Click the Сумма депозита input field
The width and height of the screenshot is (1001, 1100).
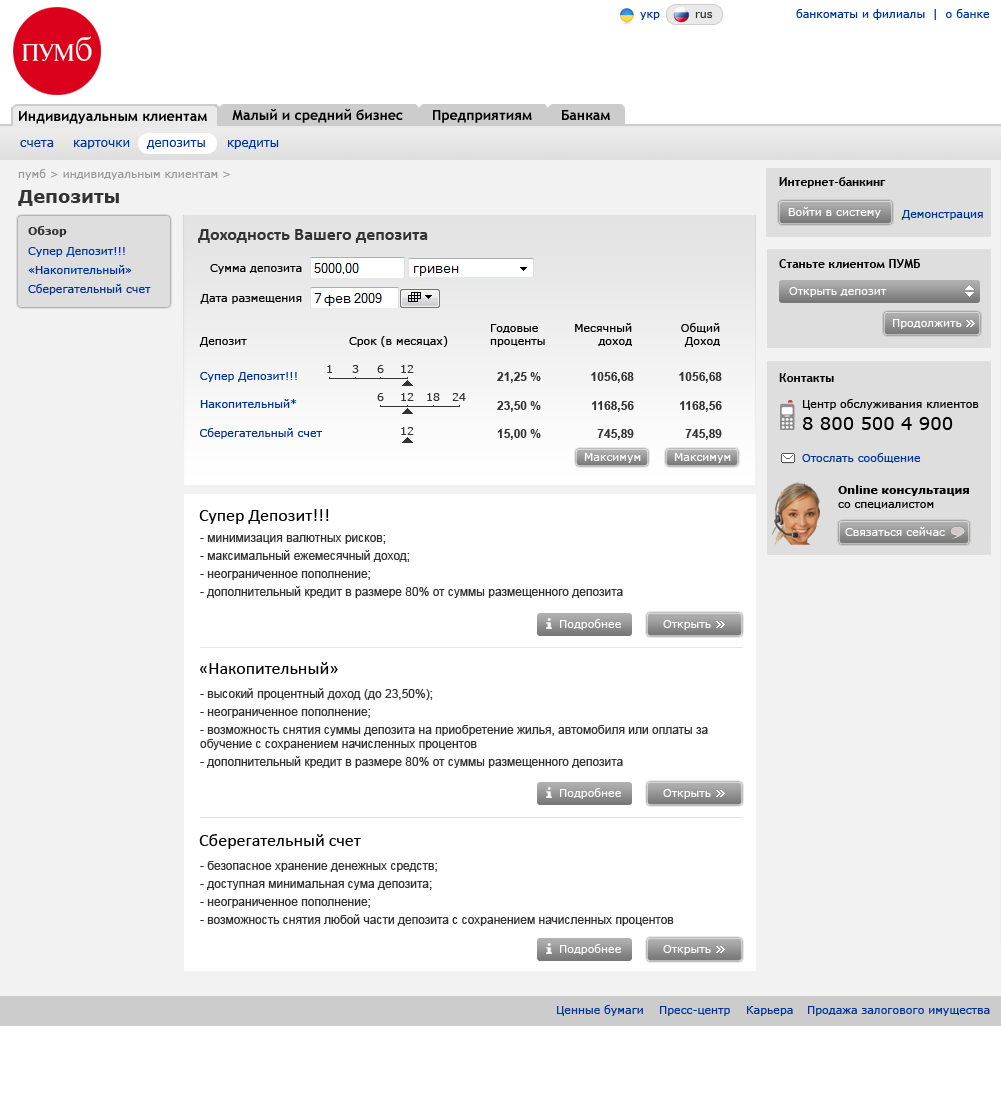tap(357, 268)
